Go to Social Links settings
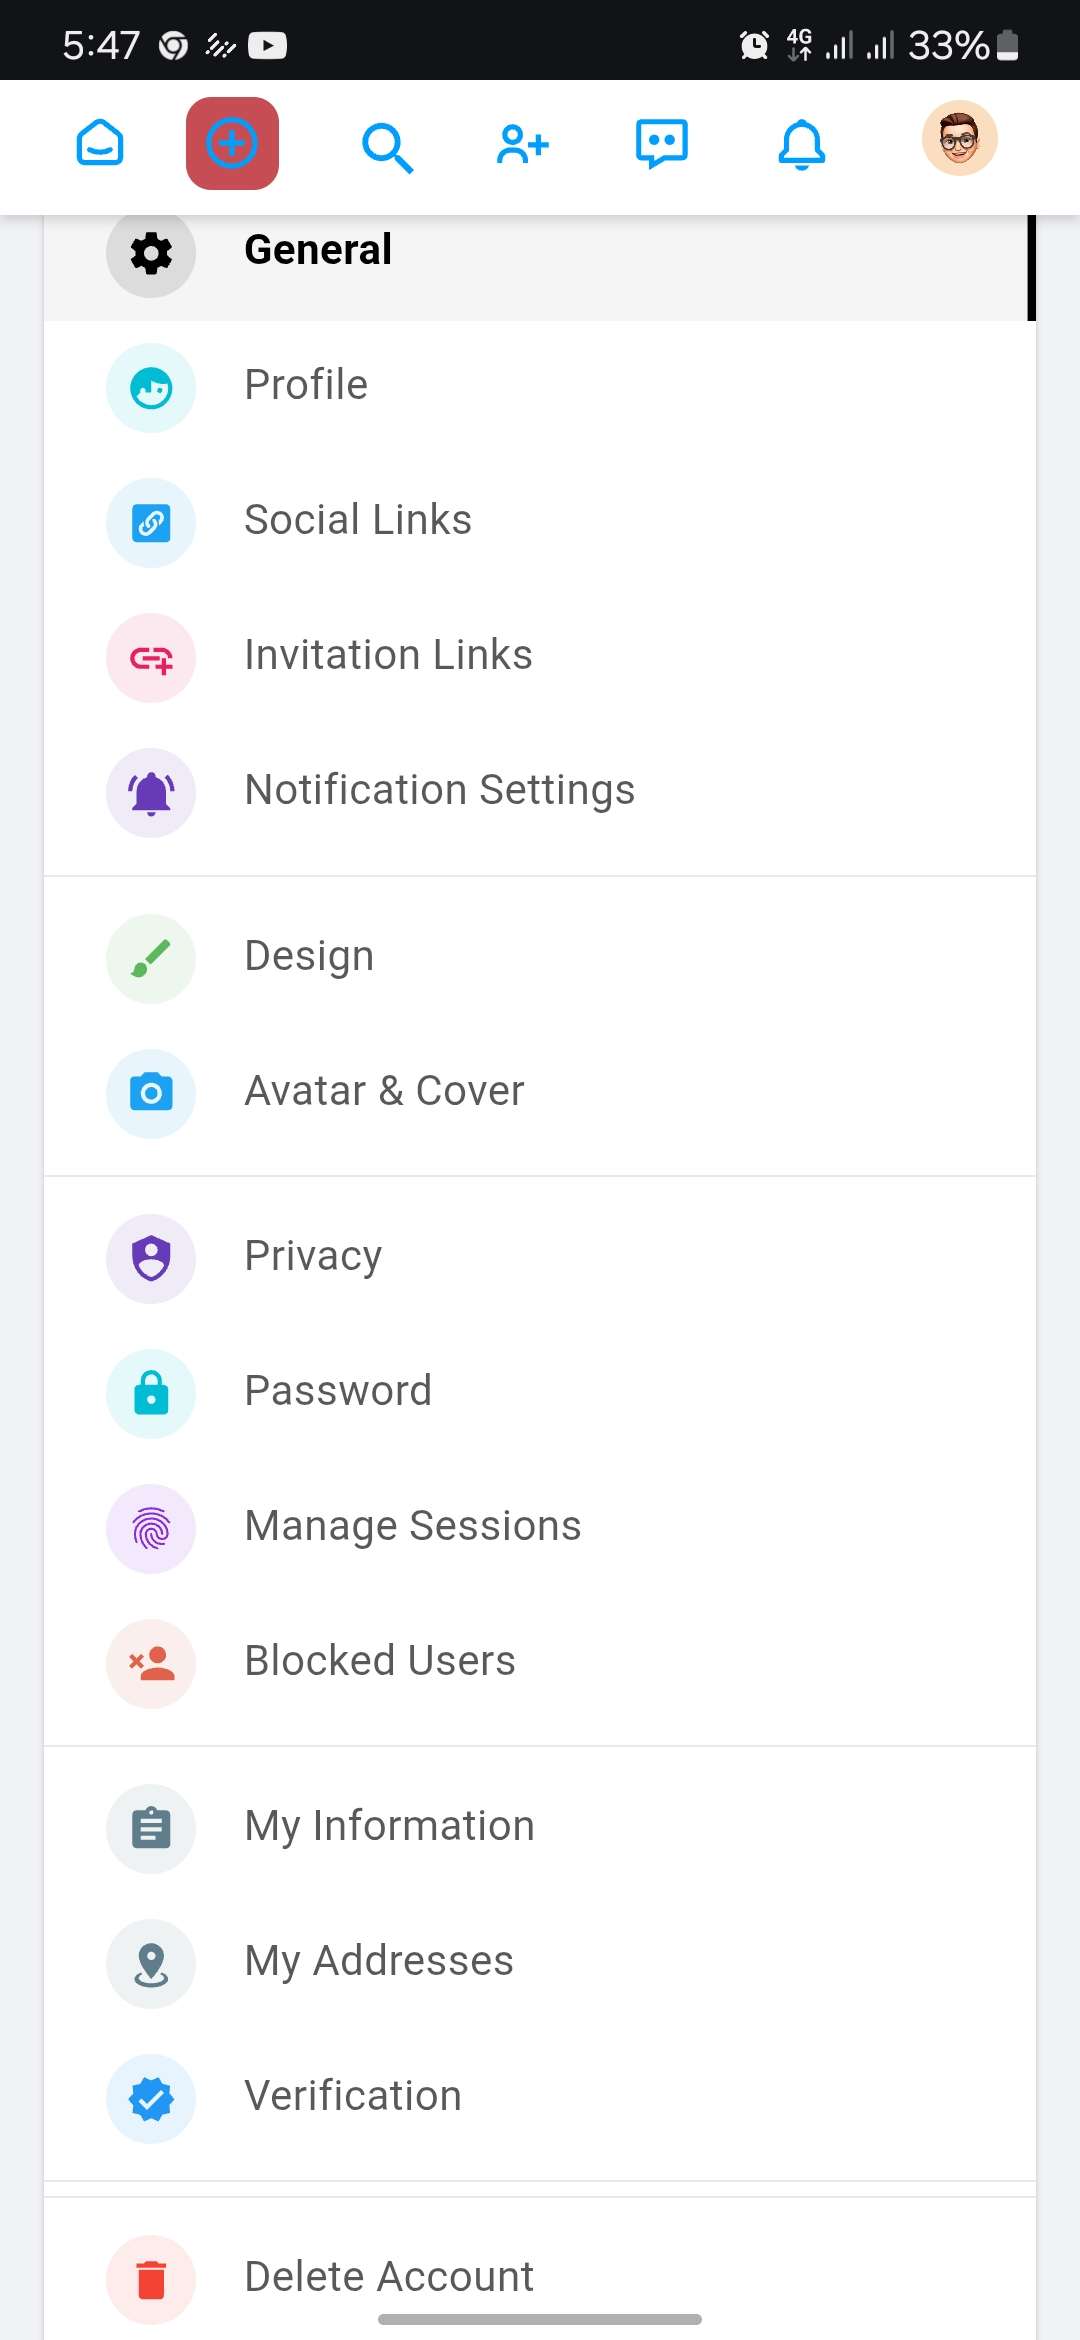1080x2340 pixels. (540, 522)
